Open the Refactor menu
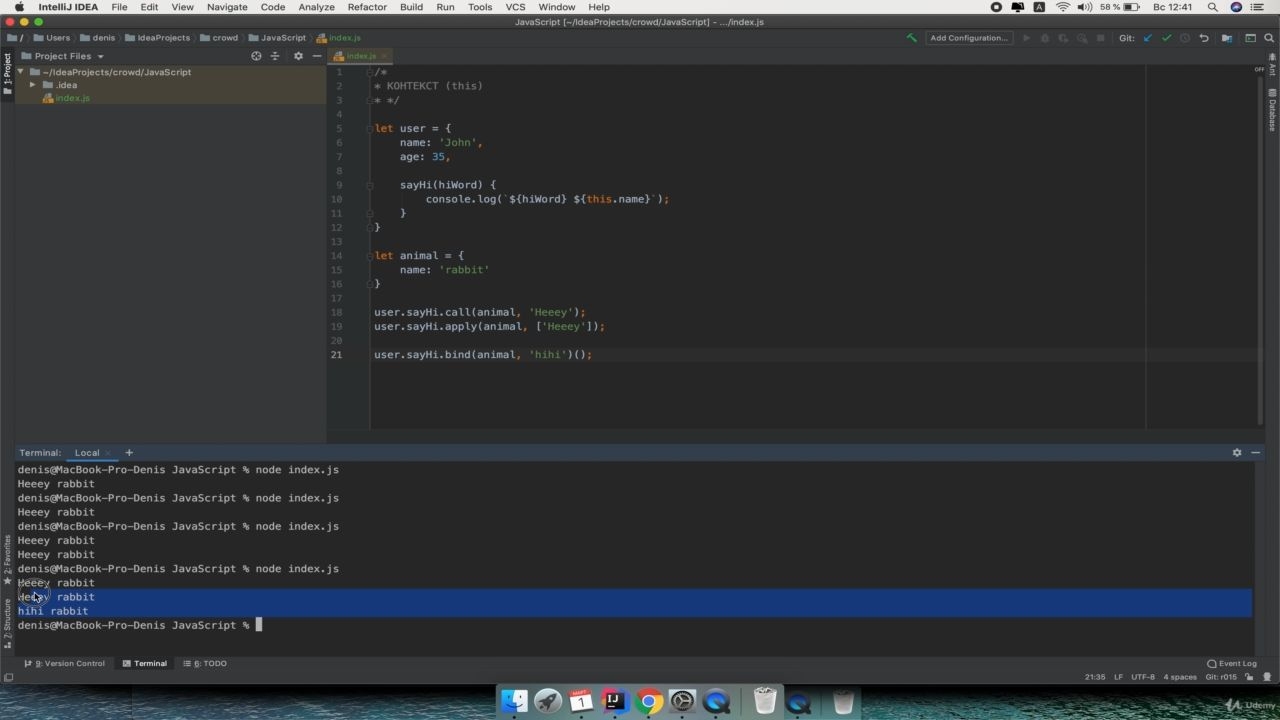1280x720 pixels. point(367,7)
